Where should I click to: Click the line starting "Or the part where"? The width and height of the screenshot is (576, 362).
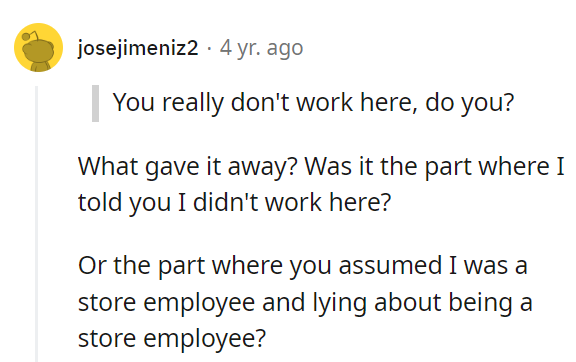(303, 266)
